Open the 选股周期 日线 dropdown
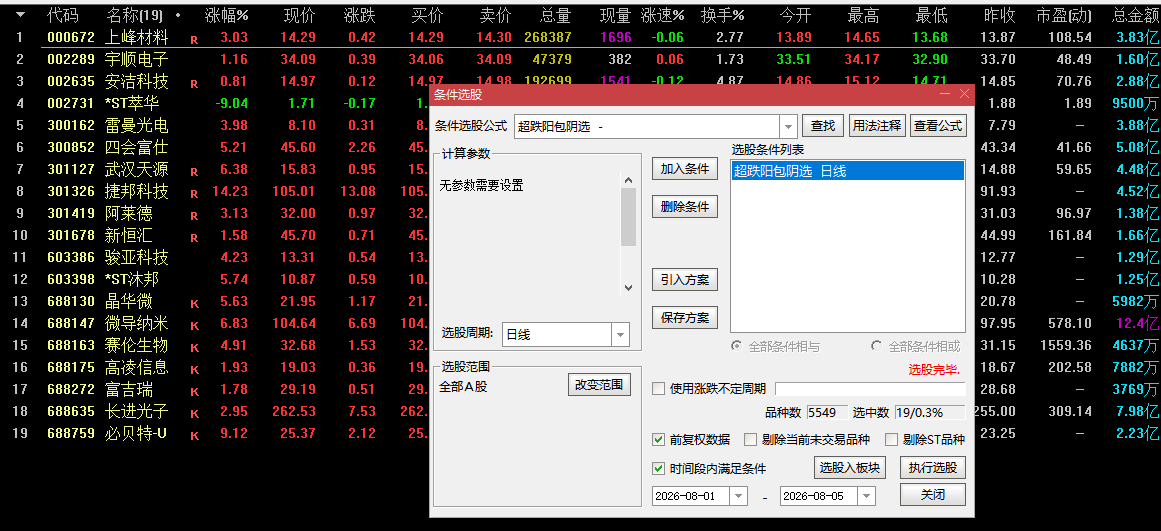The height and width of the screenshot is (531, 1161). 620,335
